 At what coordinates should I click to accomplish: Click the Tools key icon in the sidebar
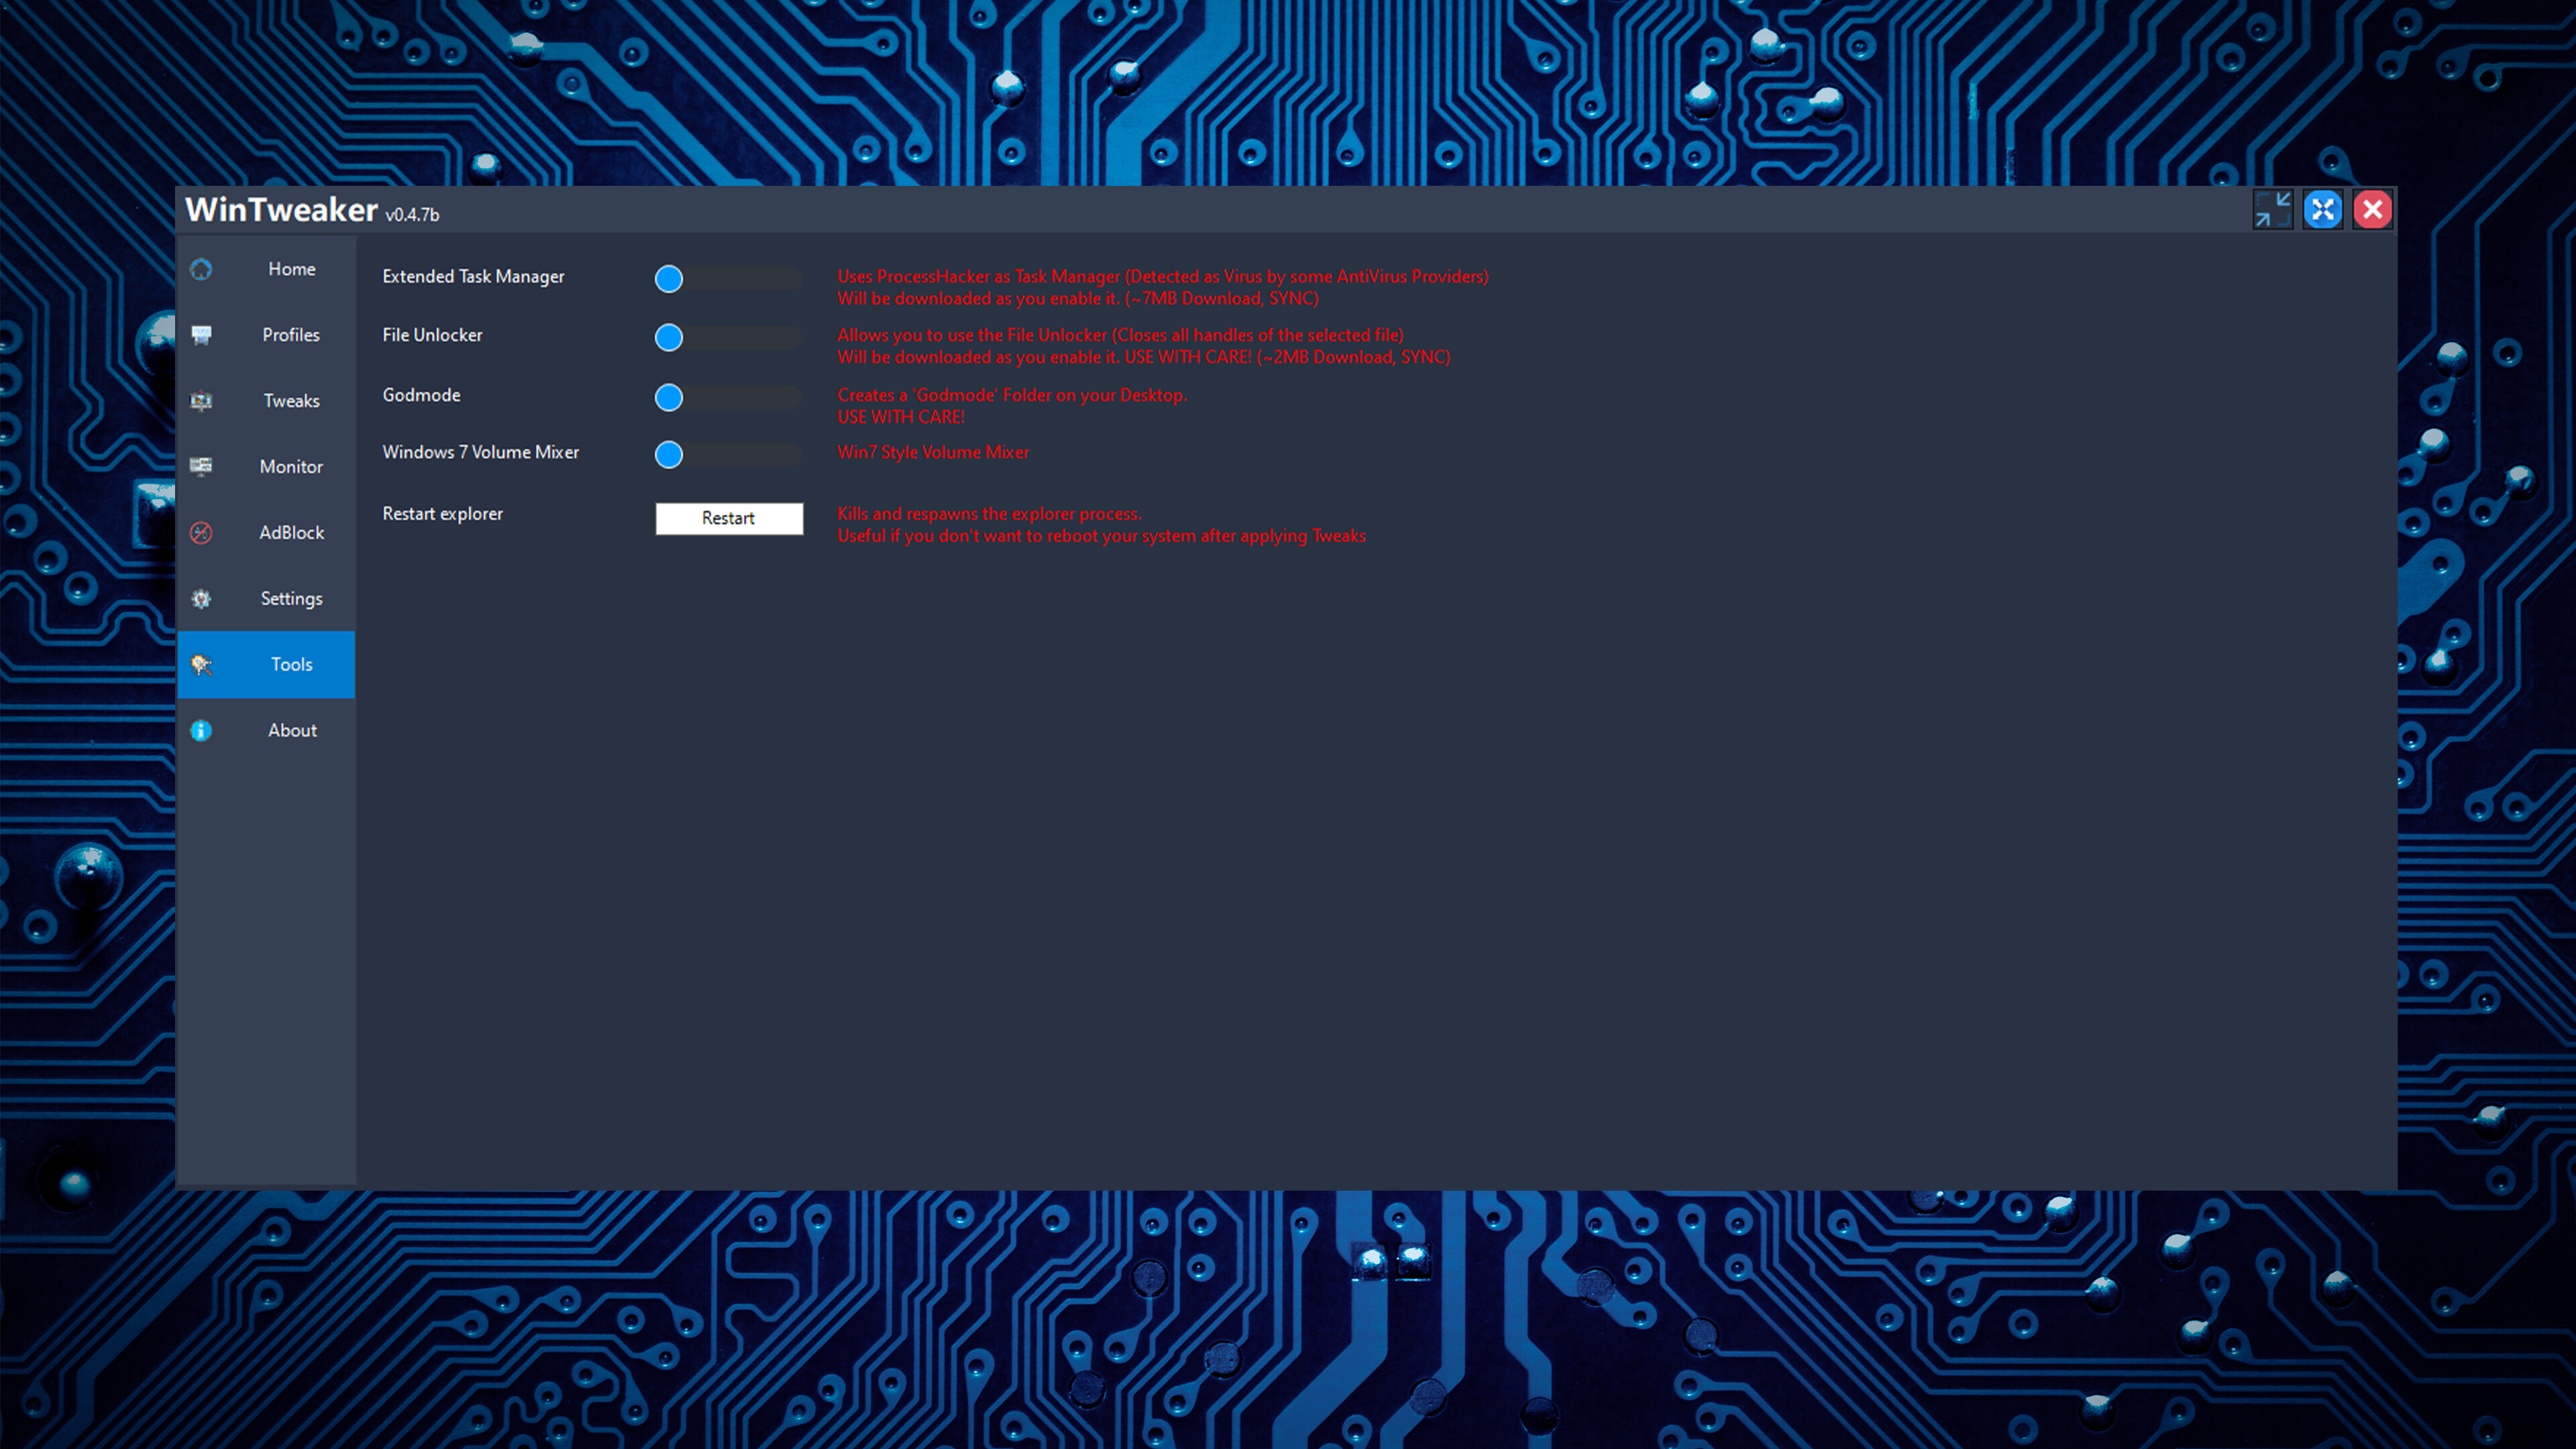point(200,664)
